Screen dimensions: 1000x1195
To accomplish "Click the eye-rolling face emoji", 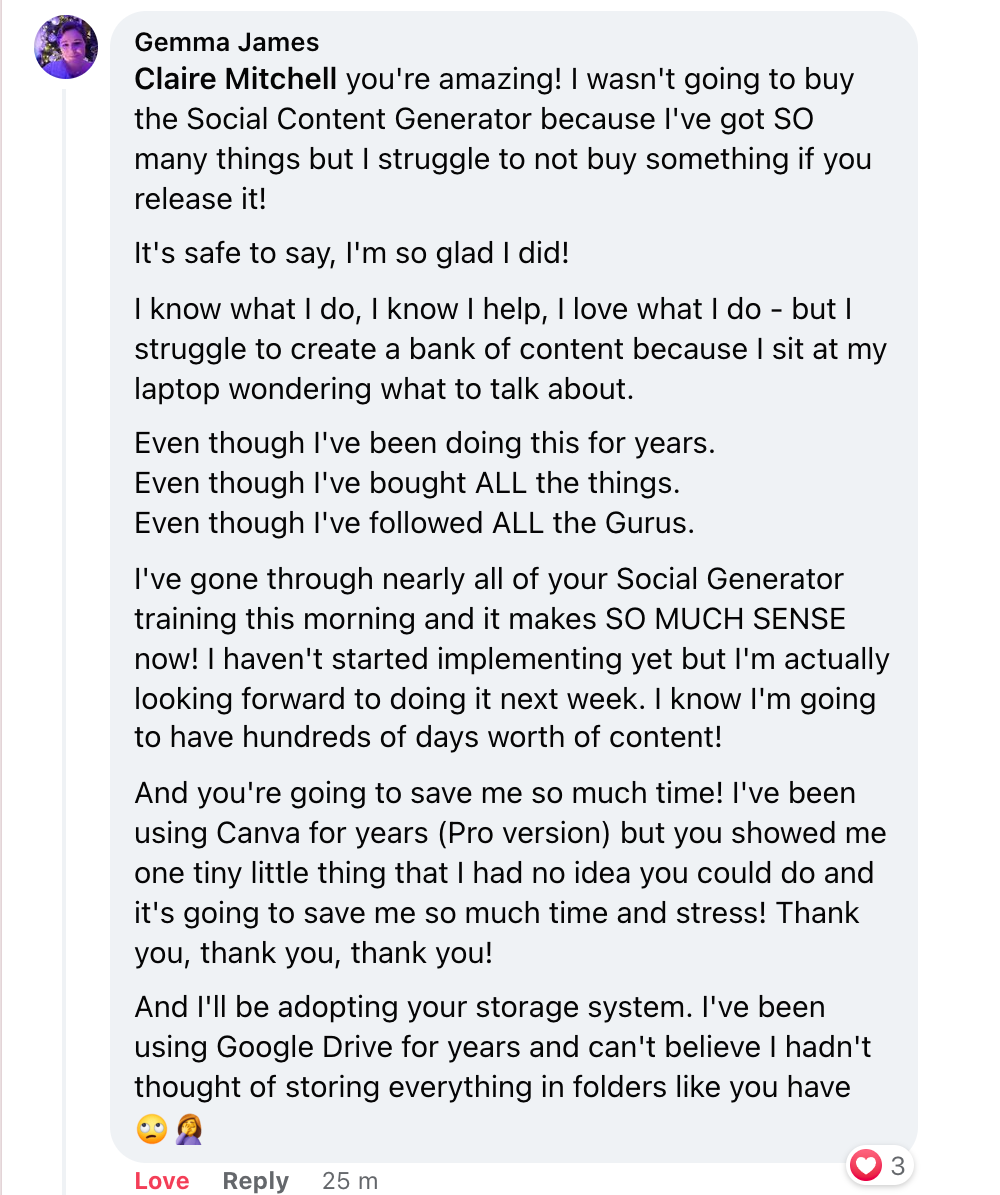I will pyautogui.click(x=152, y=1129).
